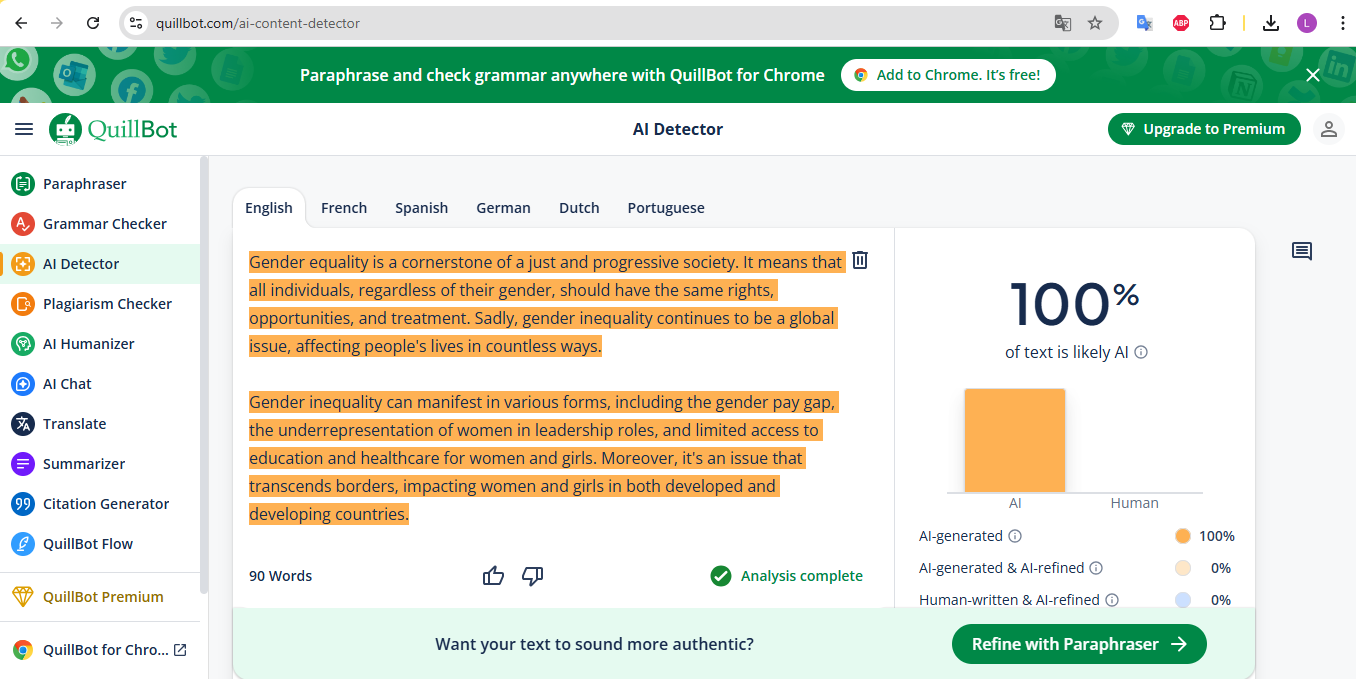Viewport: 1356px width, 679px height.
Task: Open the browser downloads
Action: pyautogui.click(x=1271, y=23)
